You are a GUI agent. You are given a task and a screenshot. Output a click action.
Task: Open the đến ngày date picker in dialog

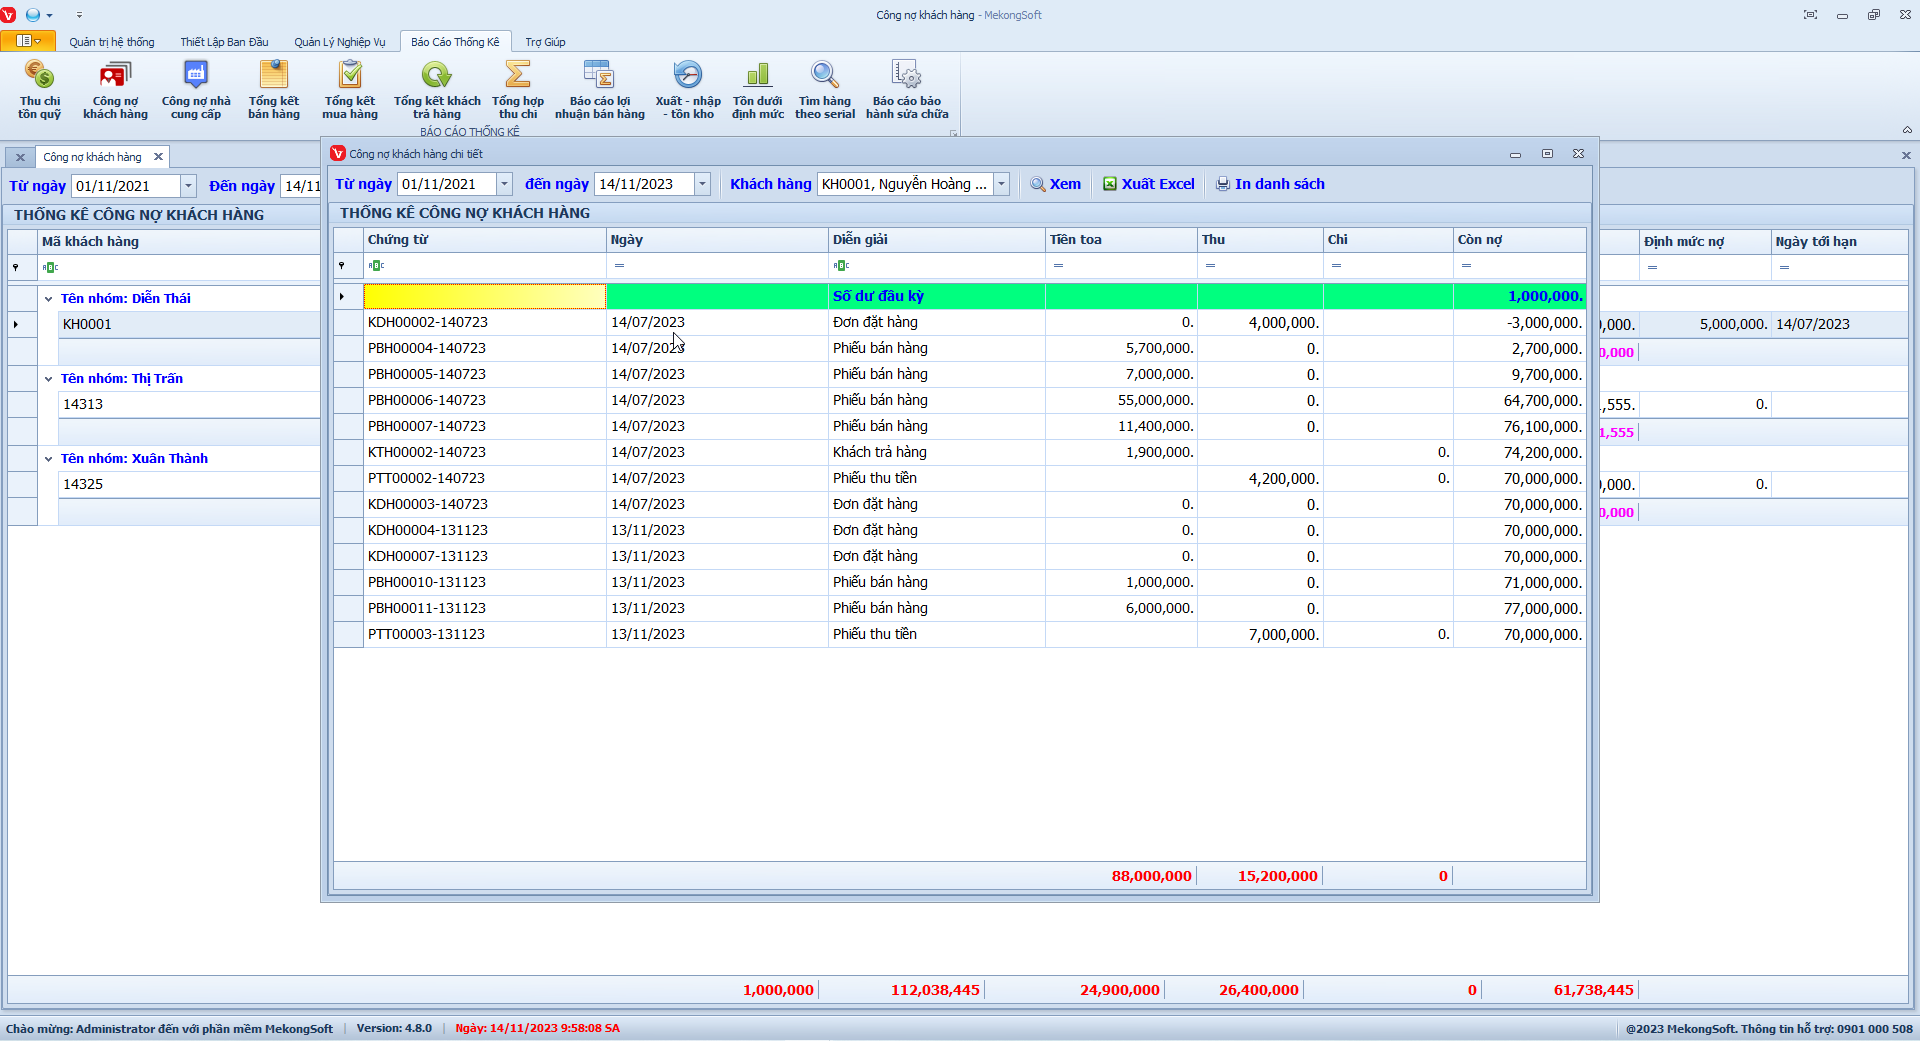point(703,184)
